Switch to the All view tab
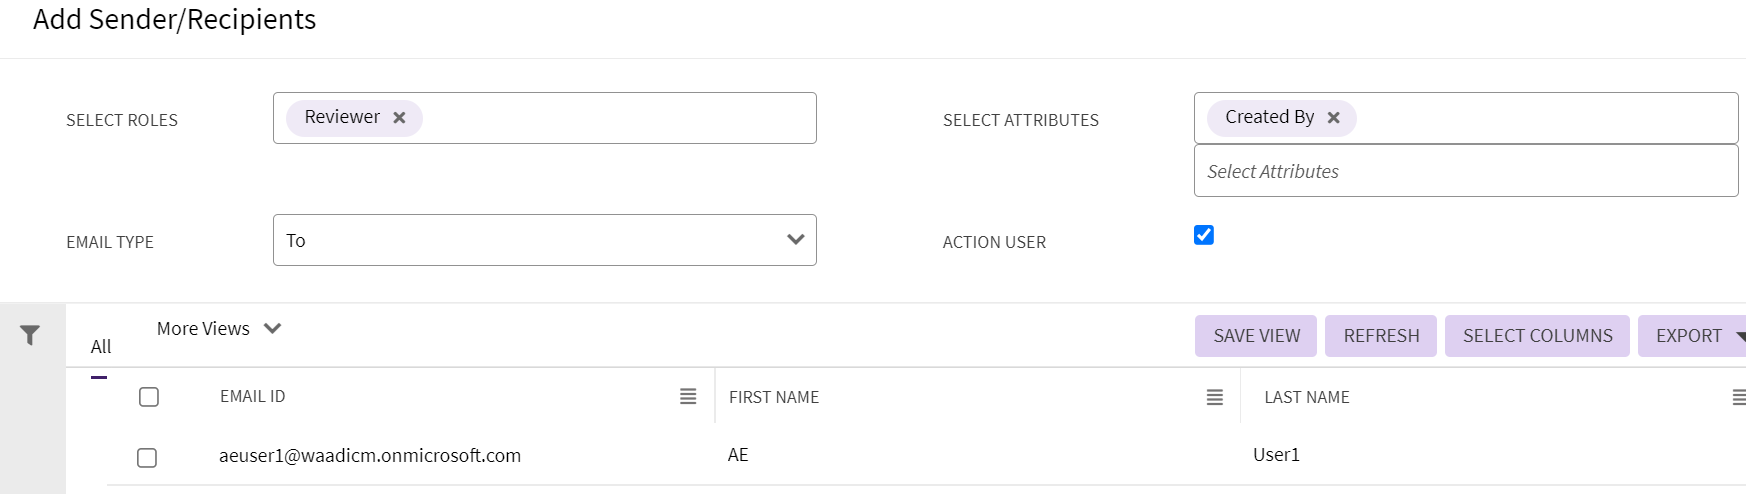 [101, 347]
